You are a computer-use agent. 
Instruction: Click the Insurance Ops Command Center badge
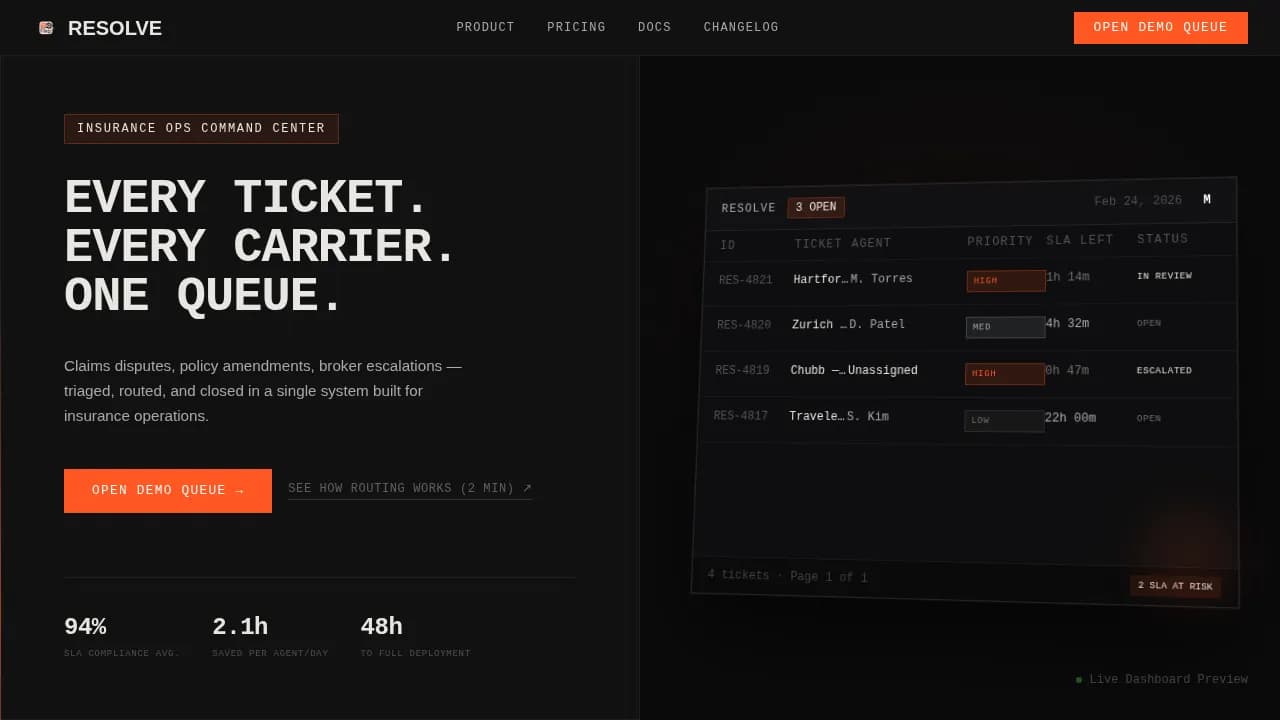pos(201,129)
